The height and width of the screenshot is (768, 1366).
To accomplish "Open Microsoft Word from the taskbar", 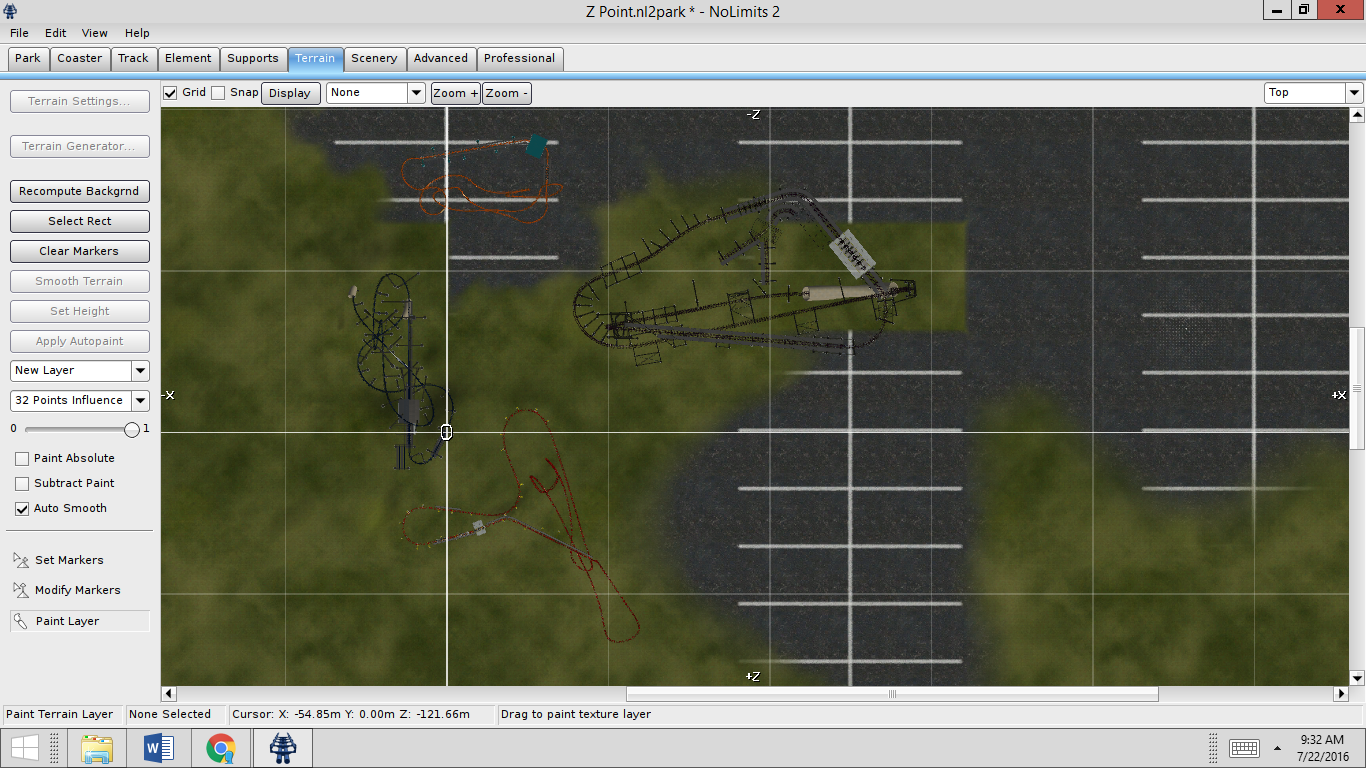I will 159,748.
